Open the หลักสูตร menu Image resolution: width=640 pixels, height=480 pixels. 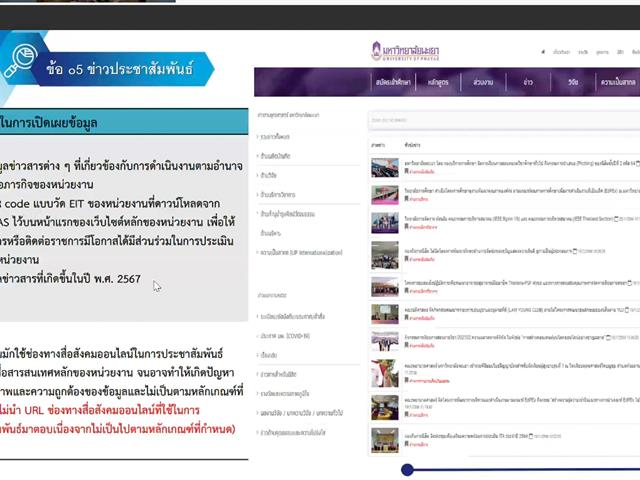(x=438, y=82)
